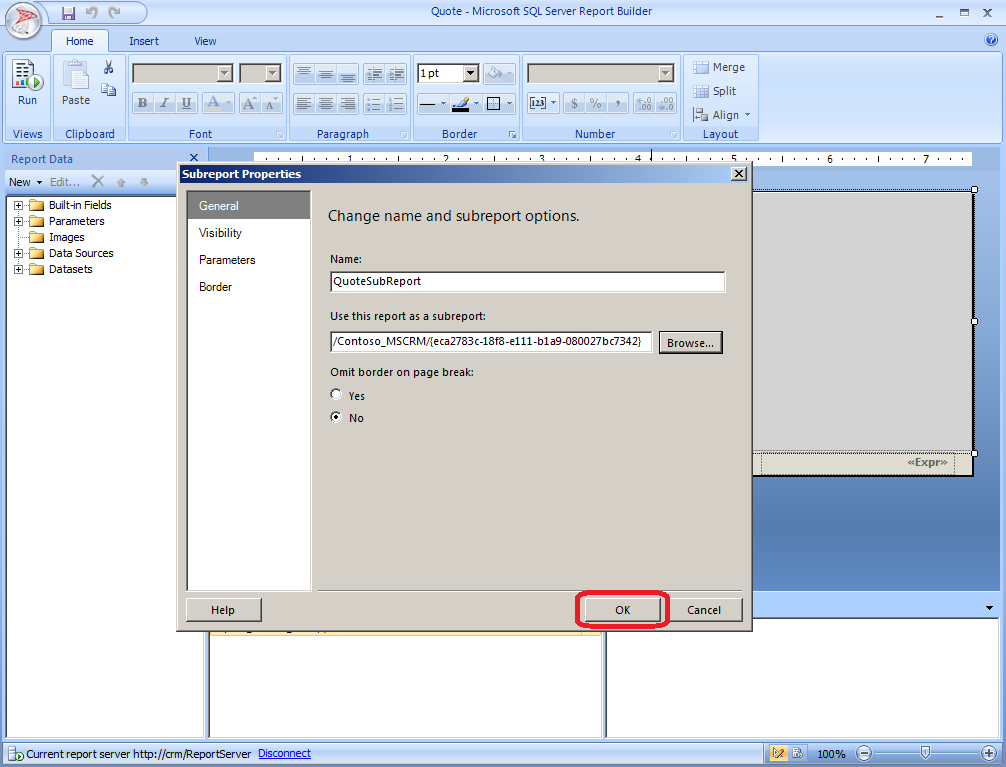Click the increase indent icon
1006x767 pixels.
tap(396, 74)
